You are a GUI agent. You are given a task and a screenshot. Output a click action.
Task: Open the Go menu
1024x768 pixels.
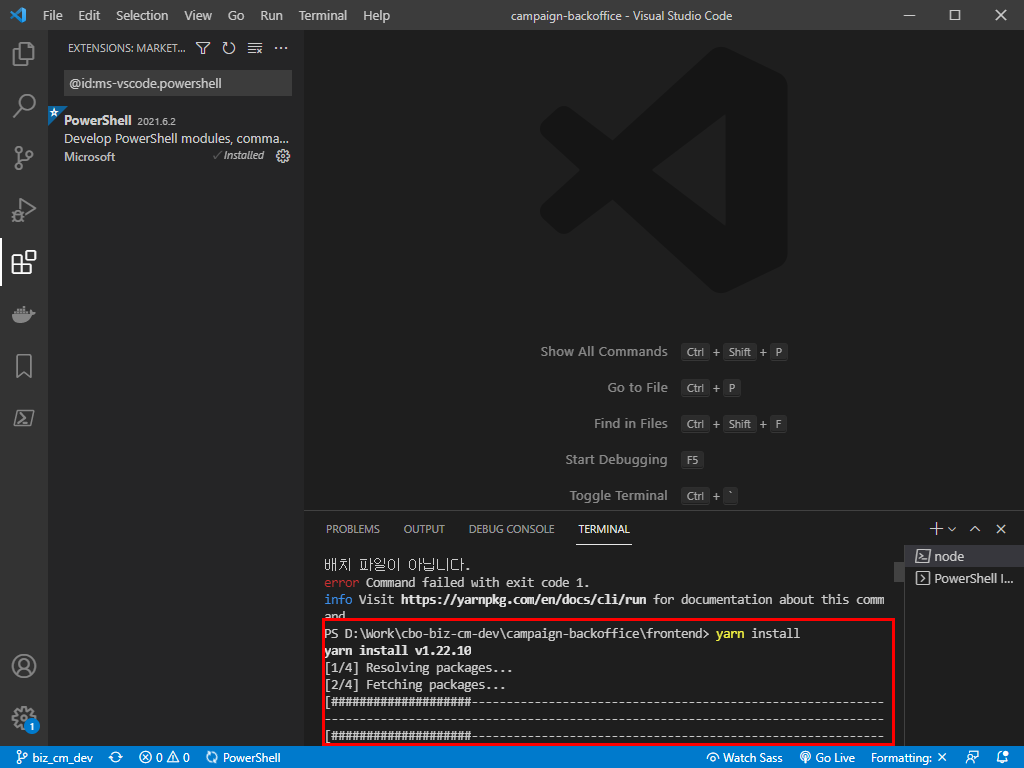pos(236,15)
